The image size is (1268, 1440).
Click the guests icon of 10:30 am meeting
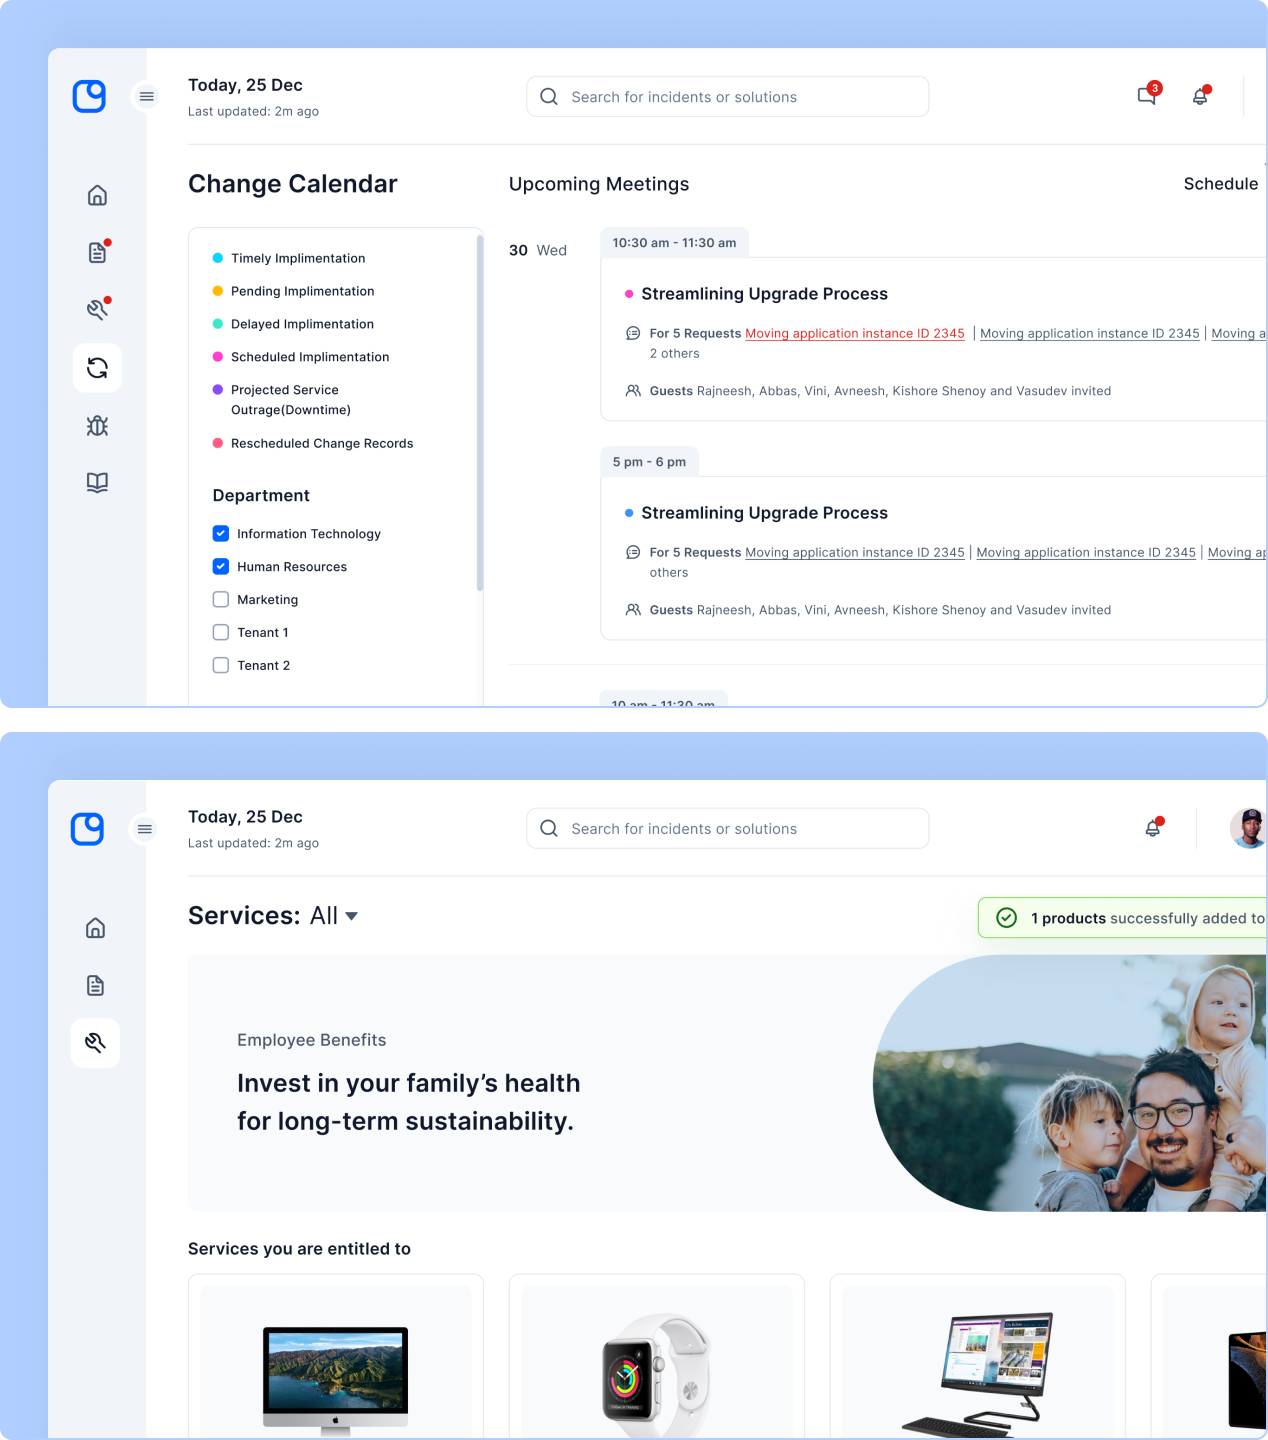click(x=633, y=391)
